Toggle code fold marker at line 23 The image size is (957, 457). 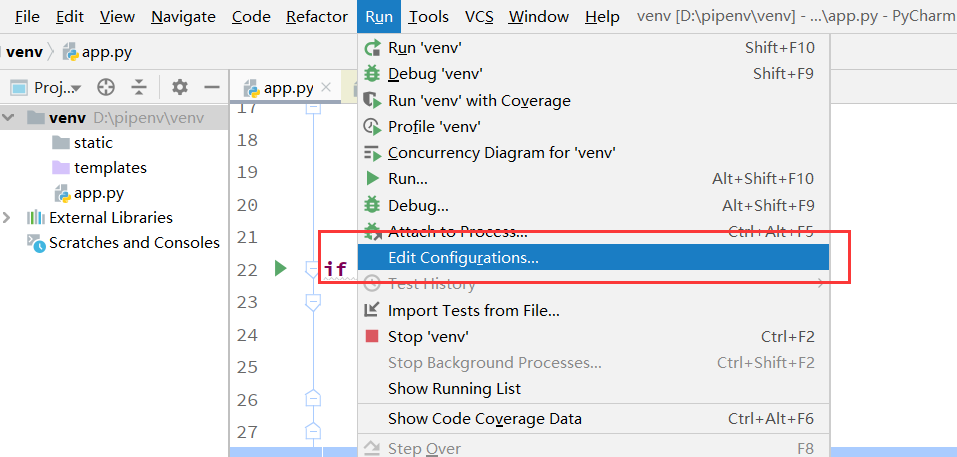click(312, 301)
